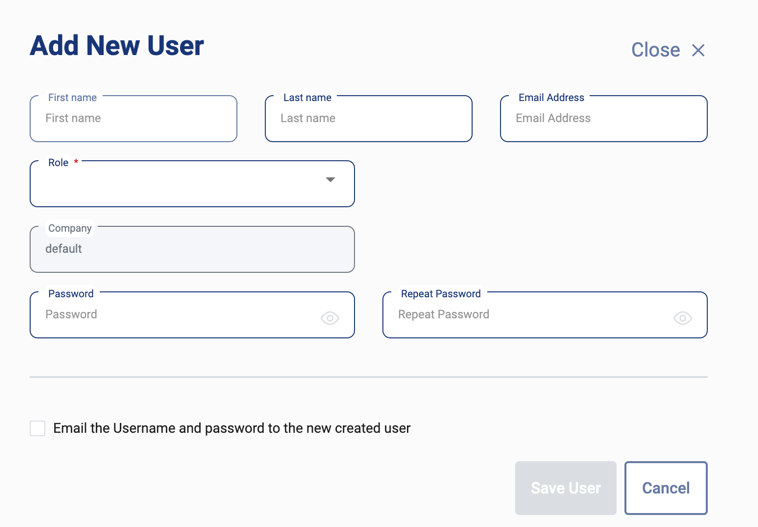
Task: Click the Cancel button
Action: pyautogui.click(x=666, y=488)
